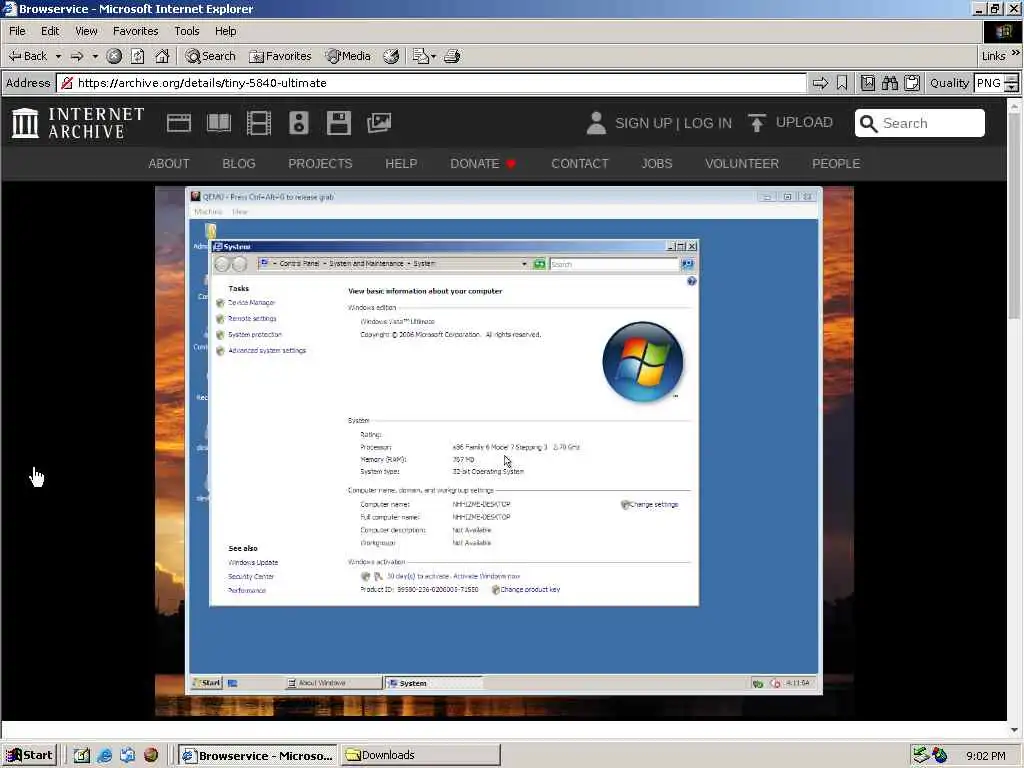
Task: Open the Quality PNG dropdown
Action: (x=996, y=83)
